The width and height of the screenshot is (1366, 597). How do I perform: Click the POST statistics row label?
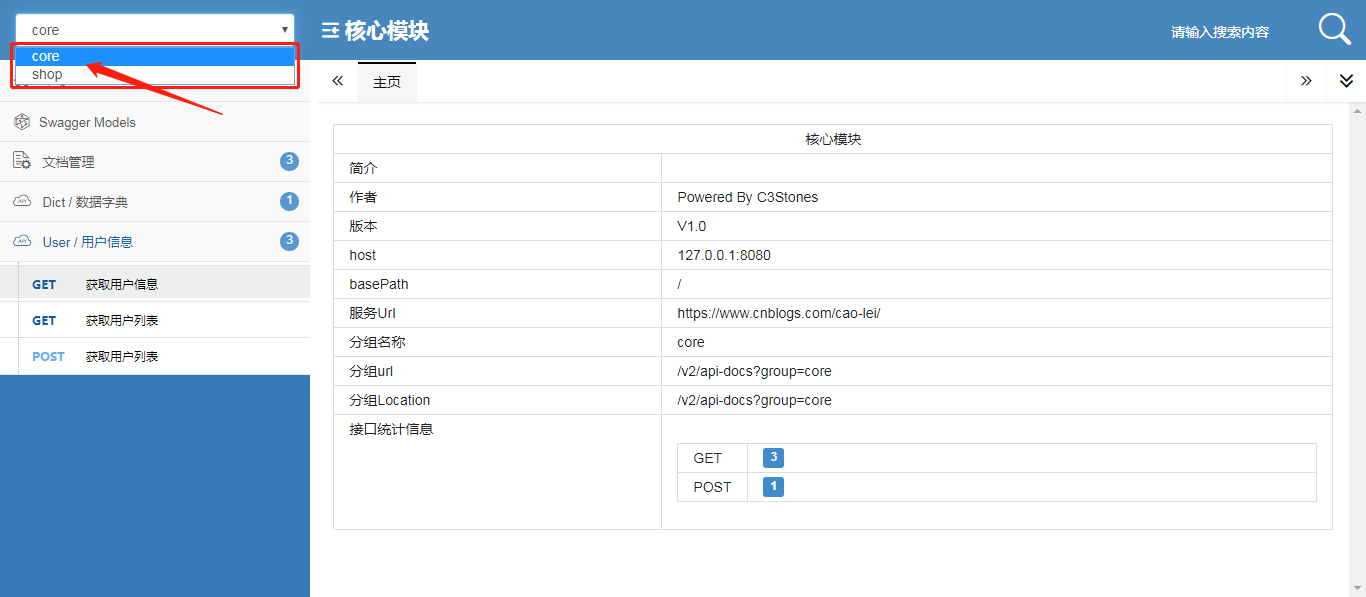(713, 487)
